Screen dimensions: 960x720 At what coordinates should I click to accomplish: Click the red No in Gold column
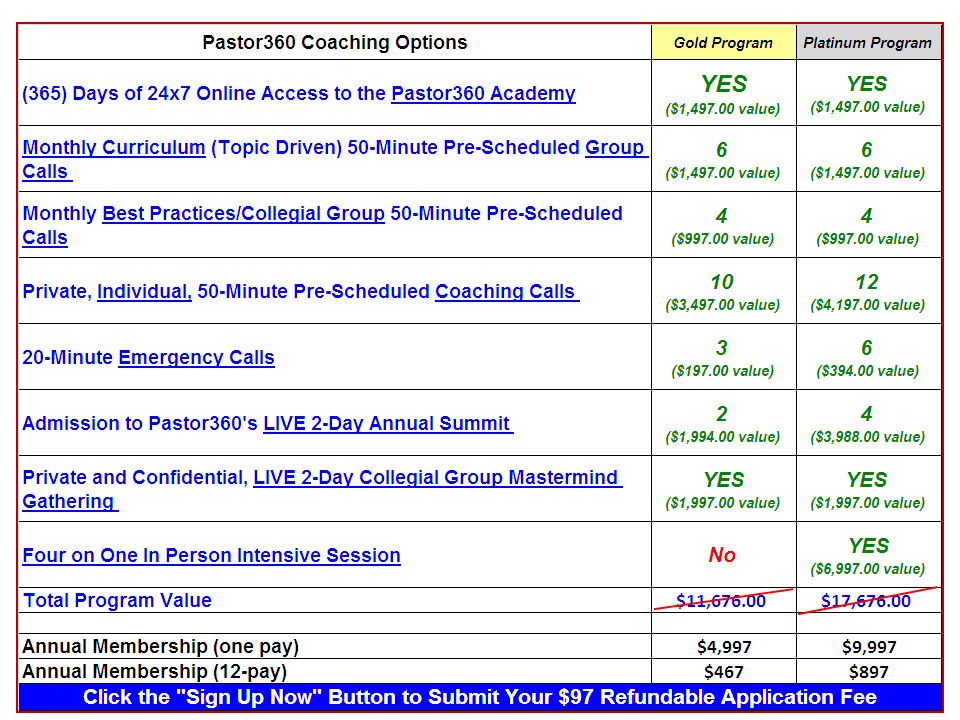click(x=722, y=555)
